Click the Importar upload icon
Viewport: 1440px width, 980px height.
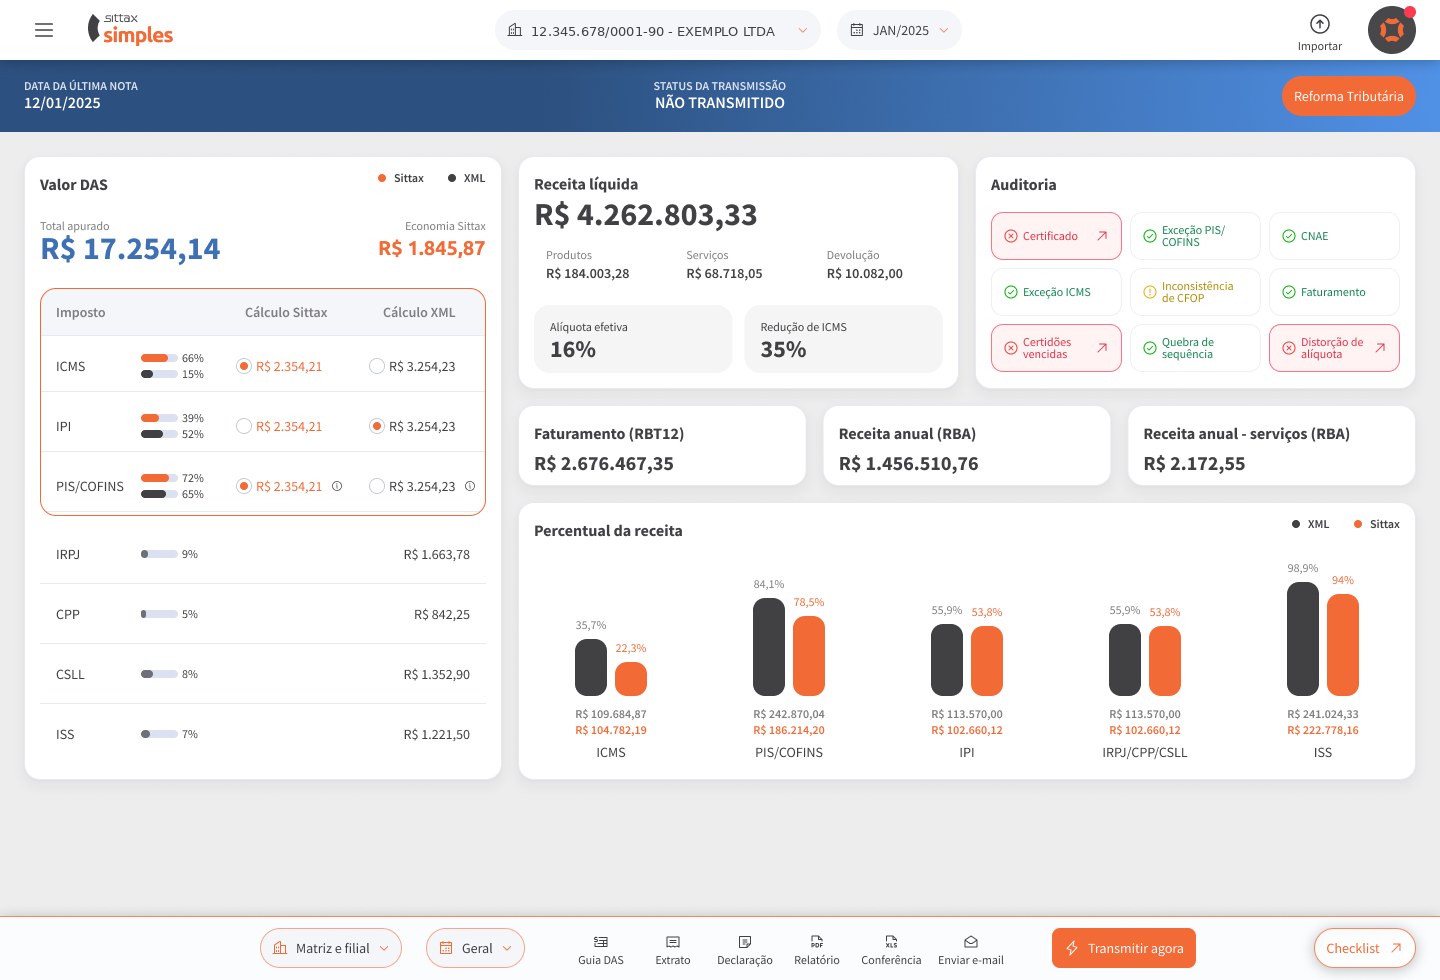[1320, 24]
